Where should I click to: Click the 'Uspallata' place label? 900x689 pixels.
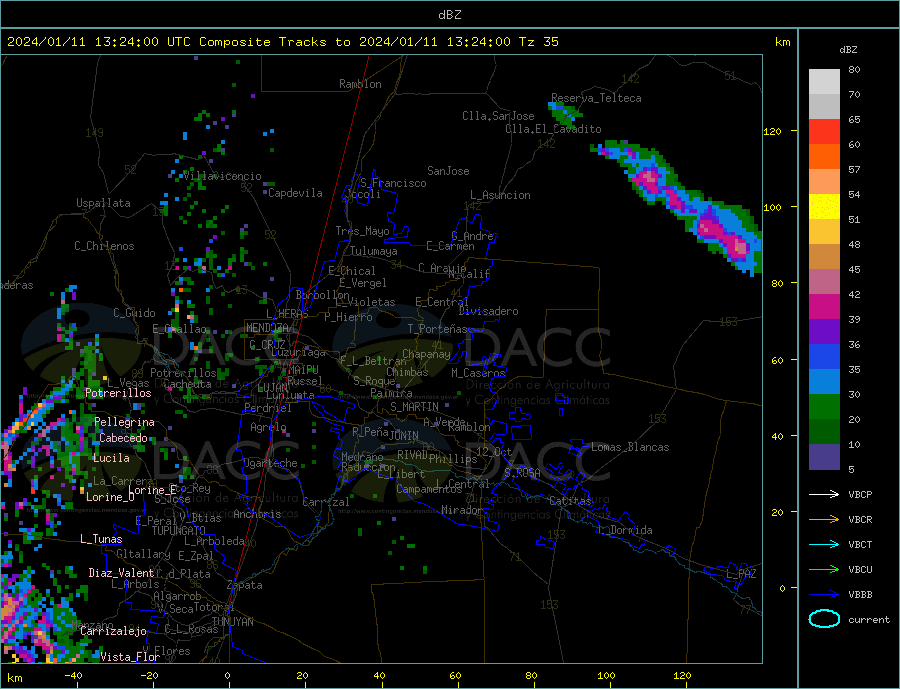[x=103, y=203]
